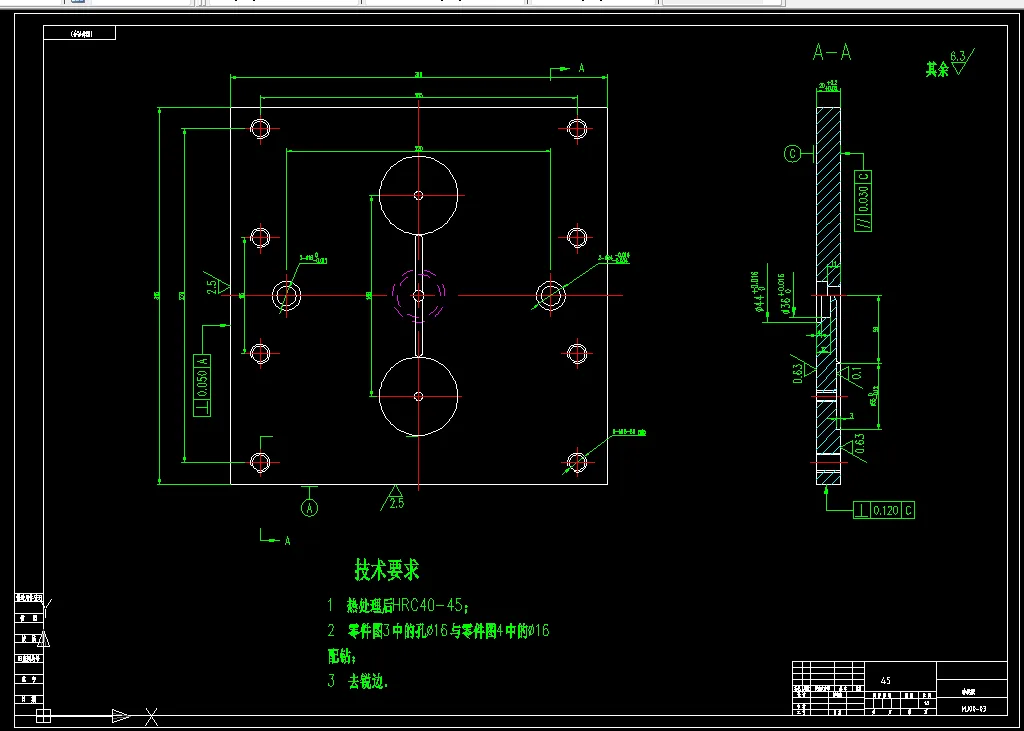The height and width of the screenshot is (731, 1024).
Task: Select the magenta dashed circle at plate center
Action: click(419, 295)
